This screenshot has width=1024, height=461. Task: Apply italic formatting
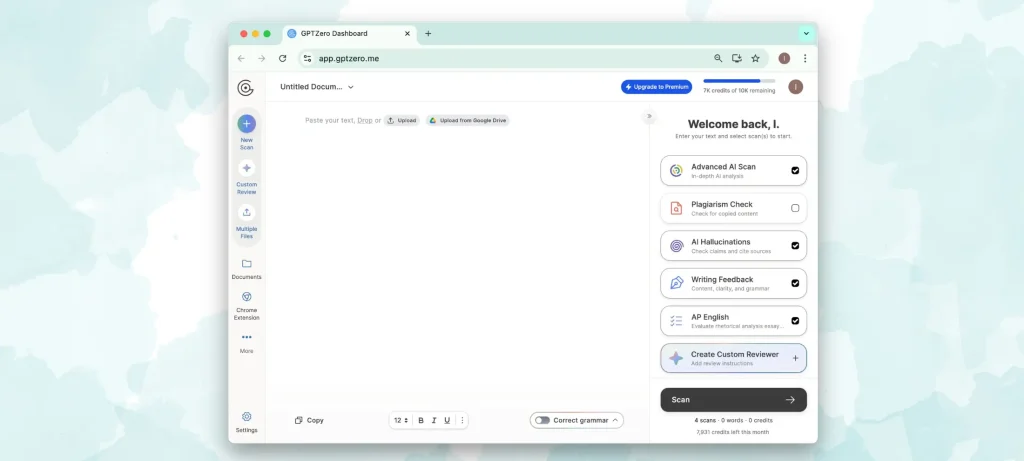pyautogui.click(x=434, y=421)
